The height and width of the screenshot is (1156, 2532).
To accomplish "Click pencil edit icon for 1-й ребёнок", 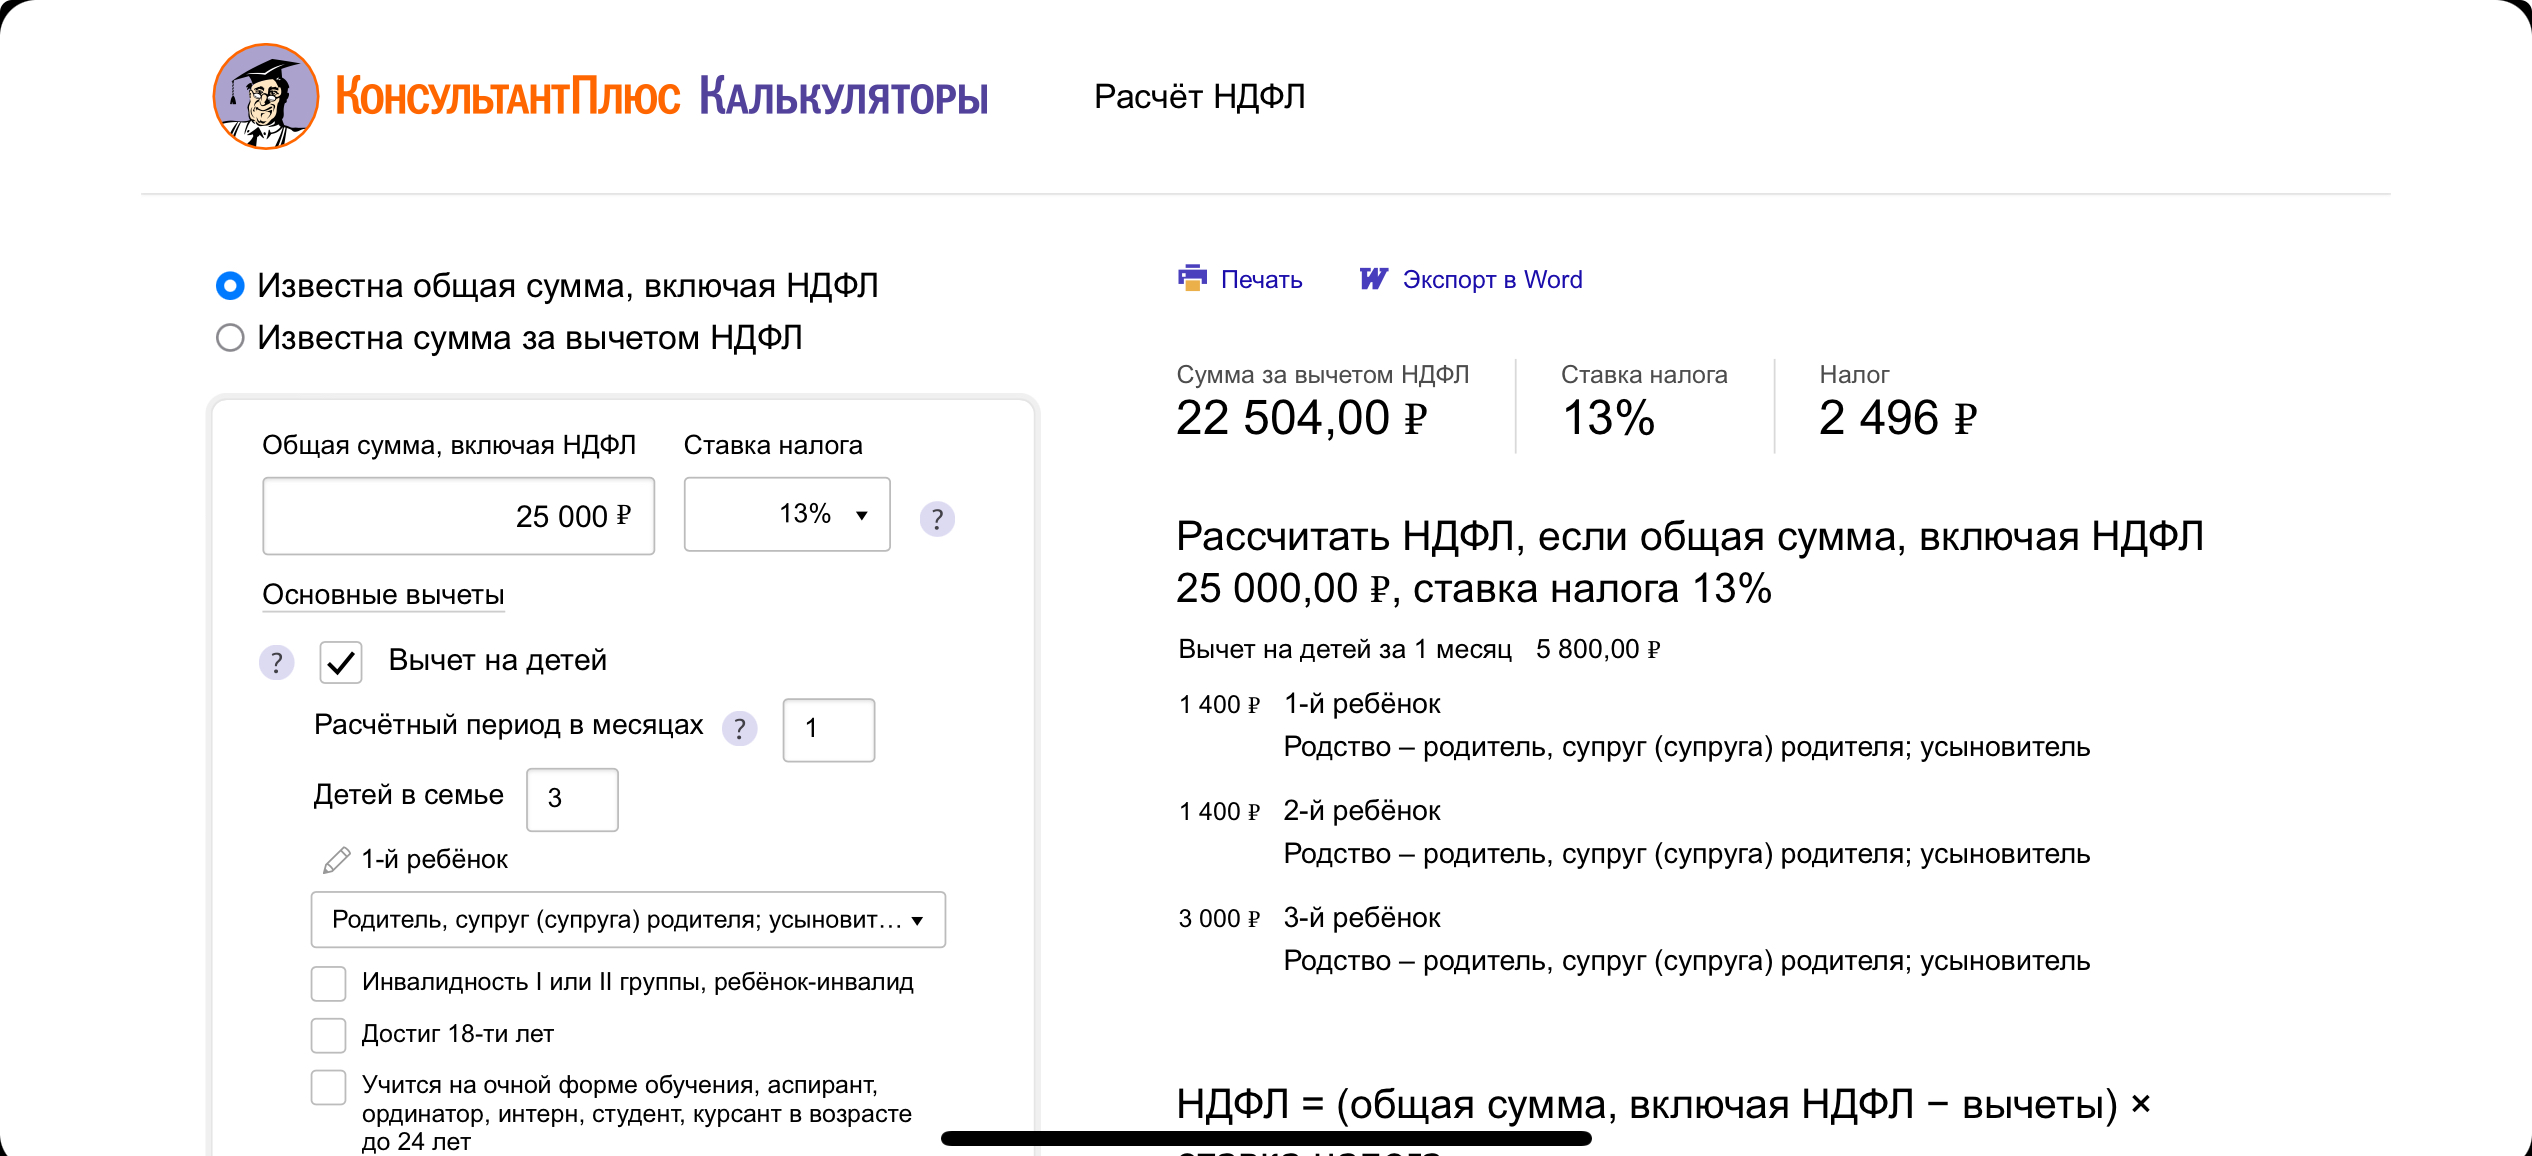I will click(336, 860).
